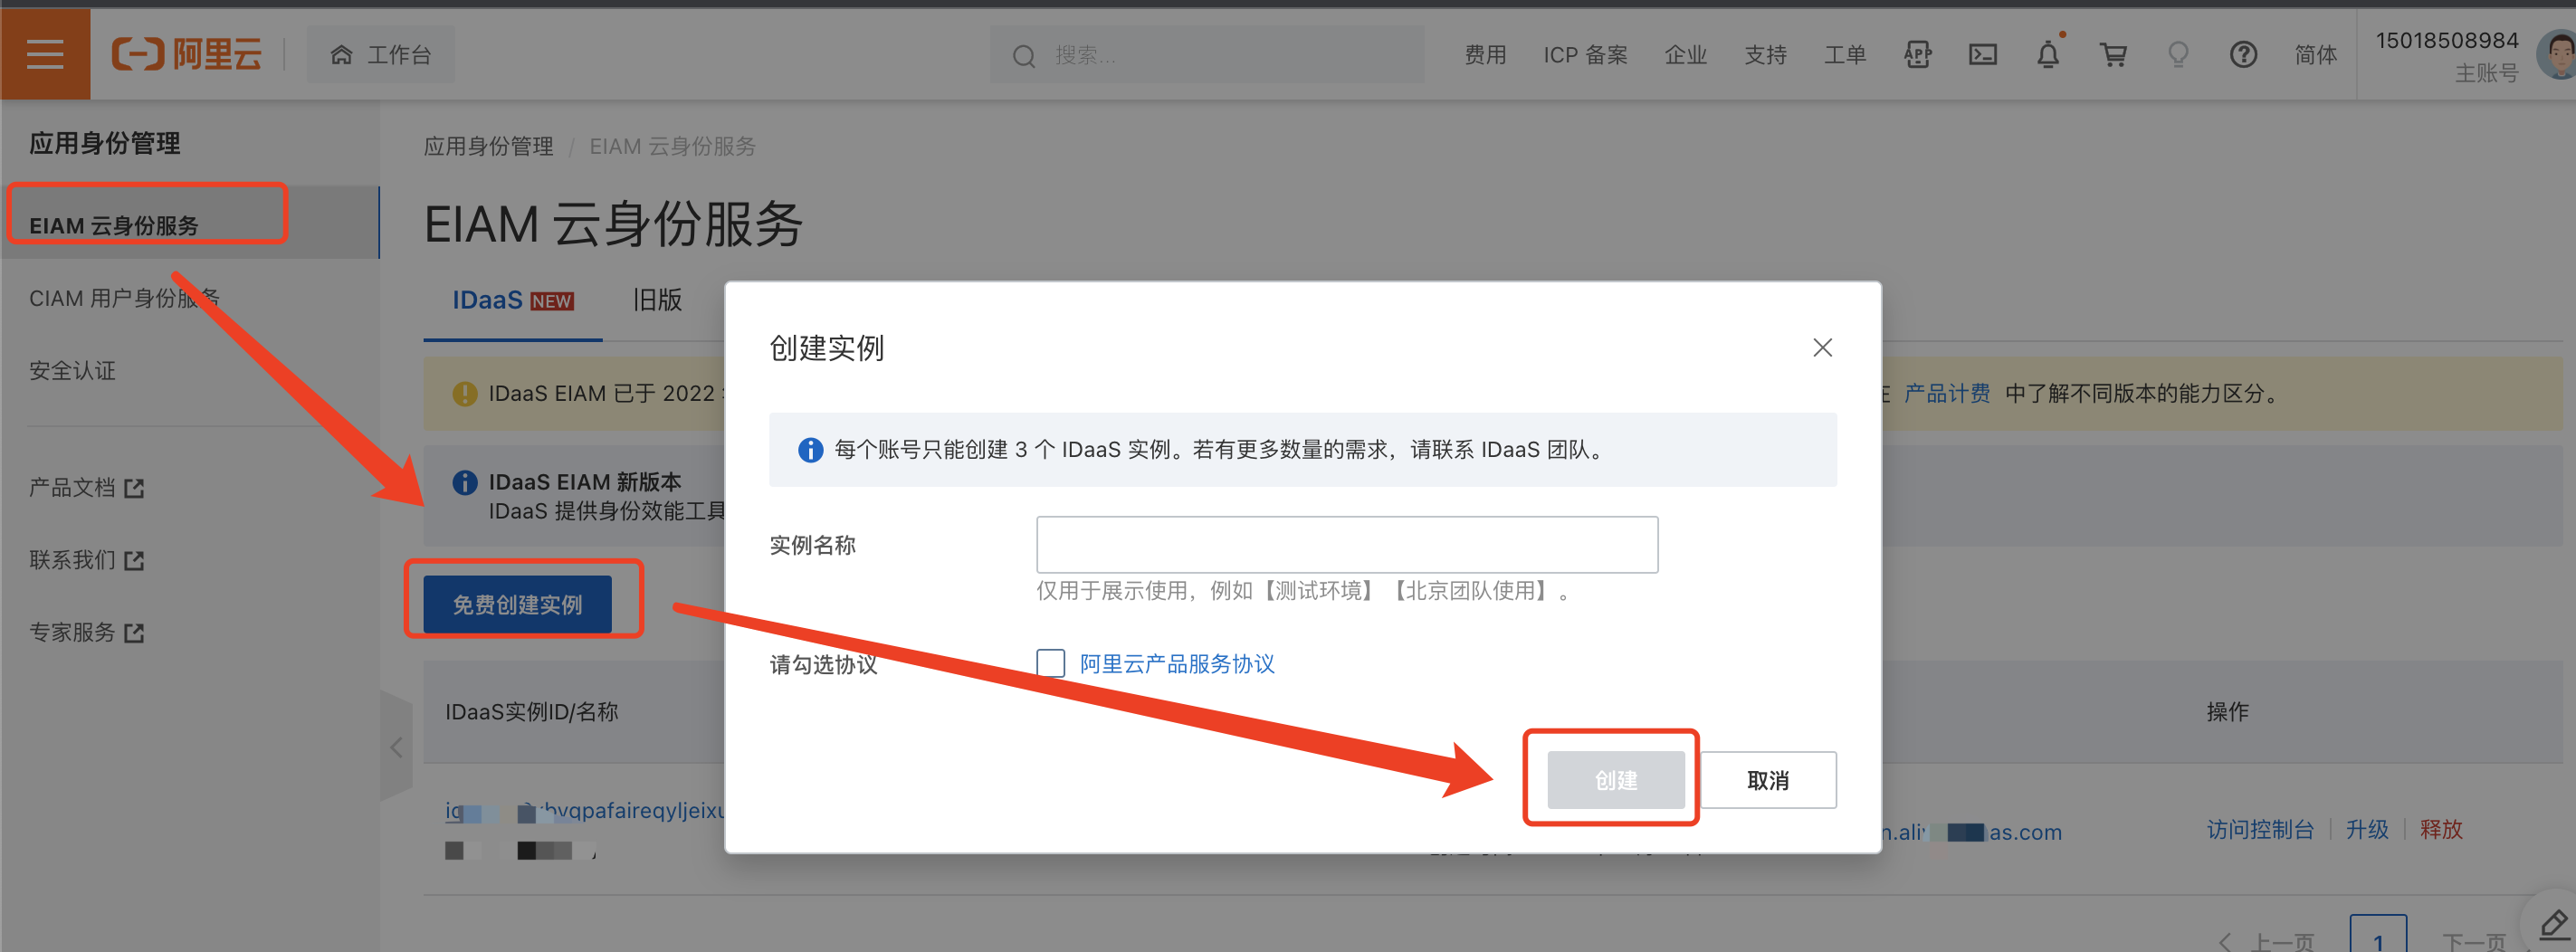The height and width of the screenshot is (952, 2576).
Task: Click 释放 for the instance
Action: [x=2440, y=829]
